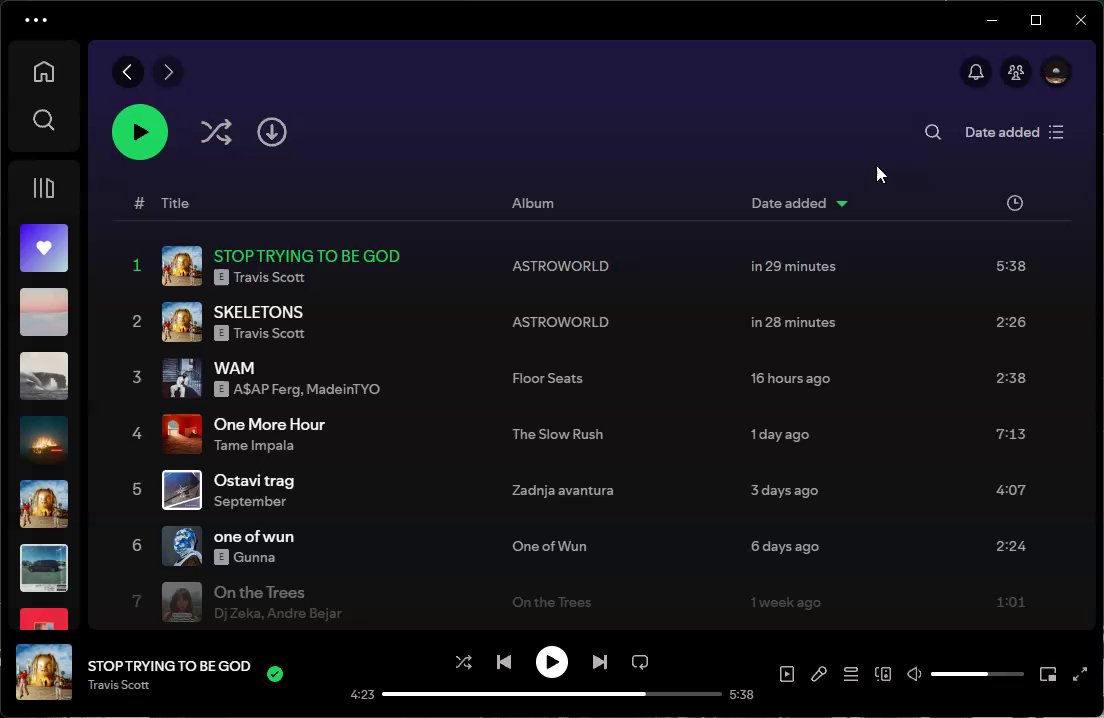
Task: Sort by the duration clock column
Action: coord(1015,203)
